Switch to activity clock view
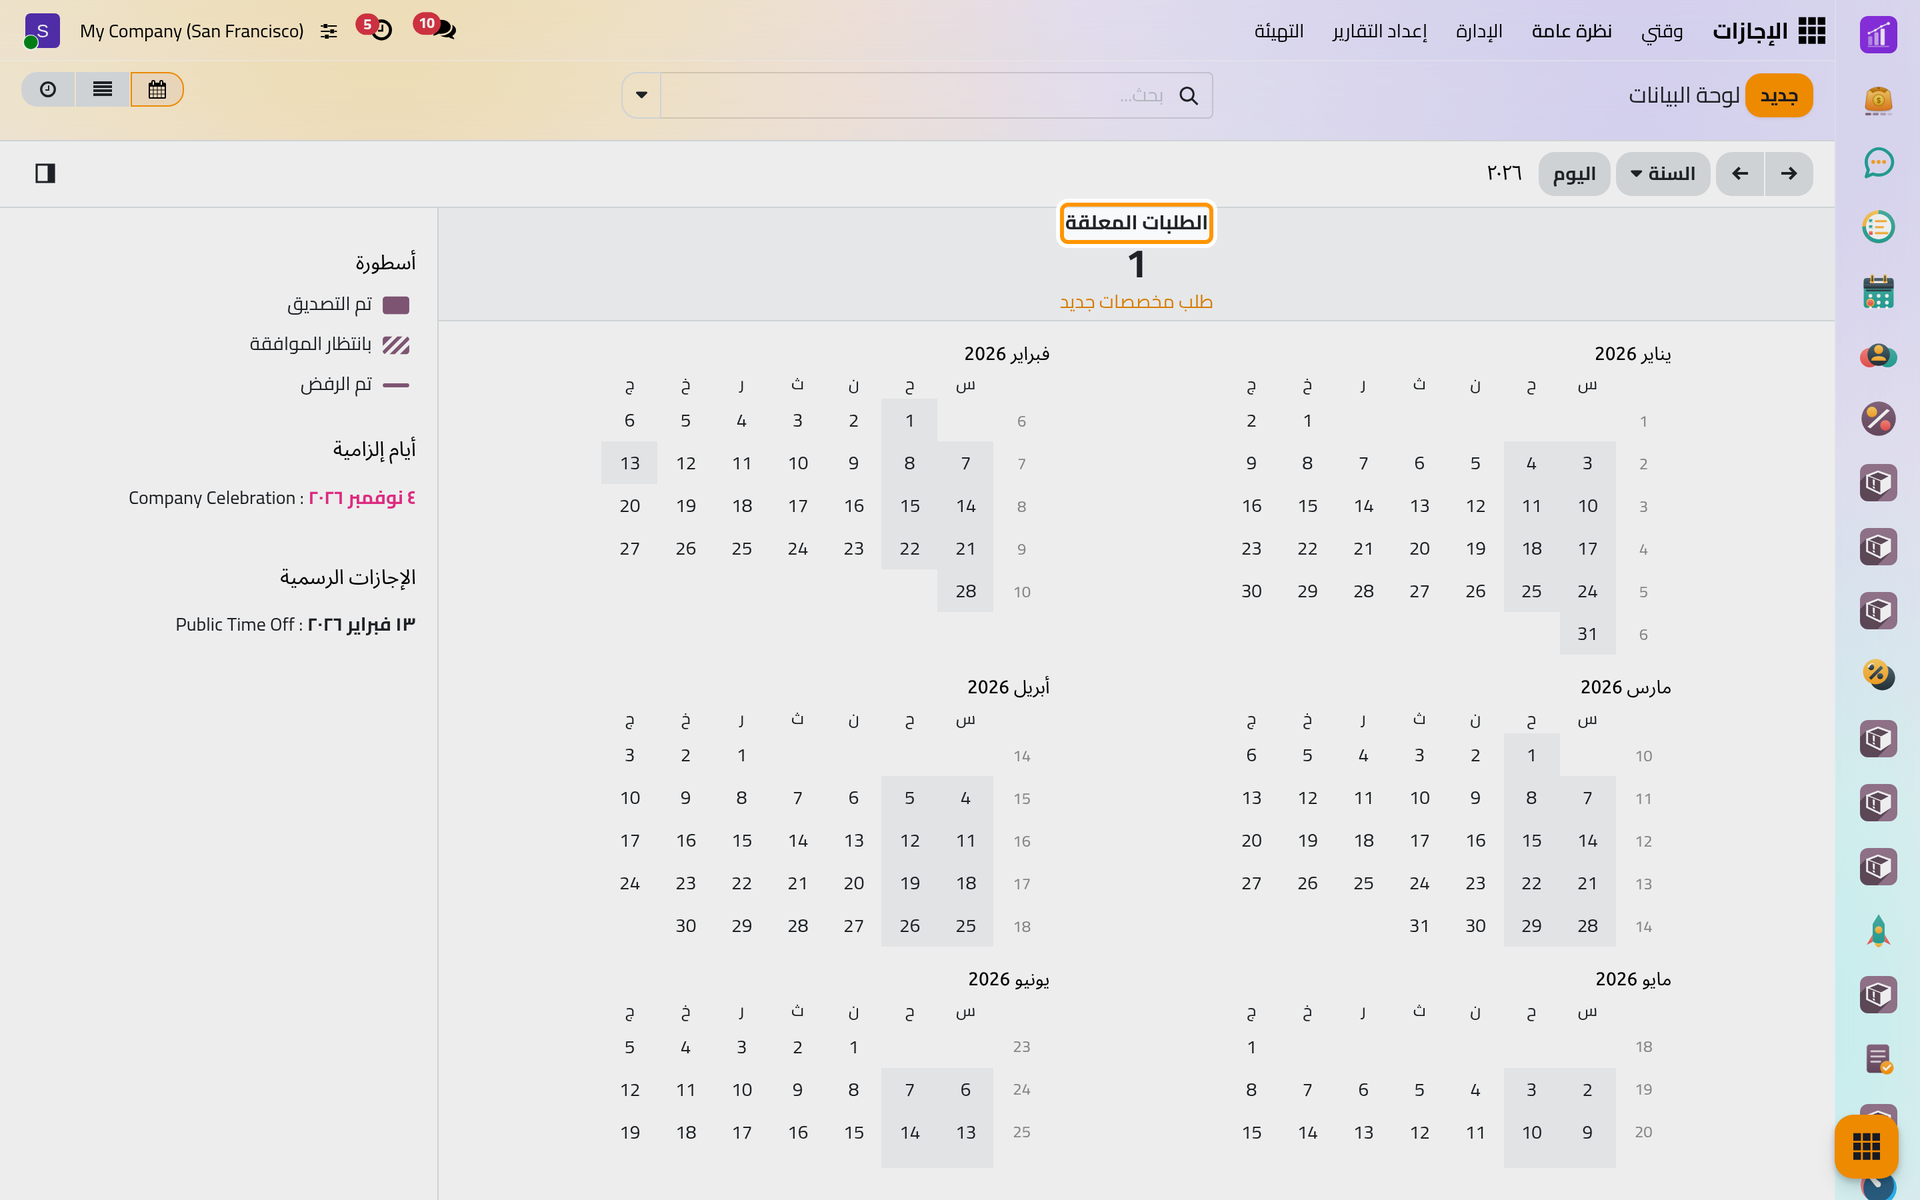 click(x=48, y=90)
